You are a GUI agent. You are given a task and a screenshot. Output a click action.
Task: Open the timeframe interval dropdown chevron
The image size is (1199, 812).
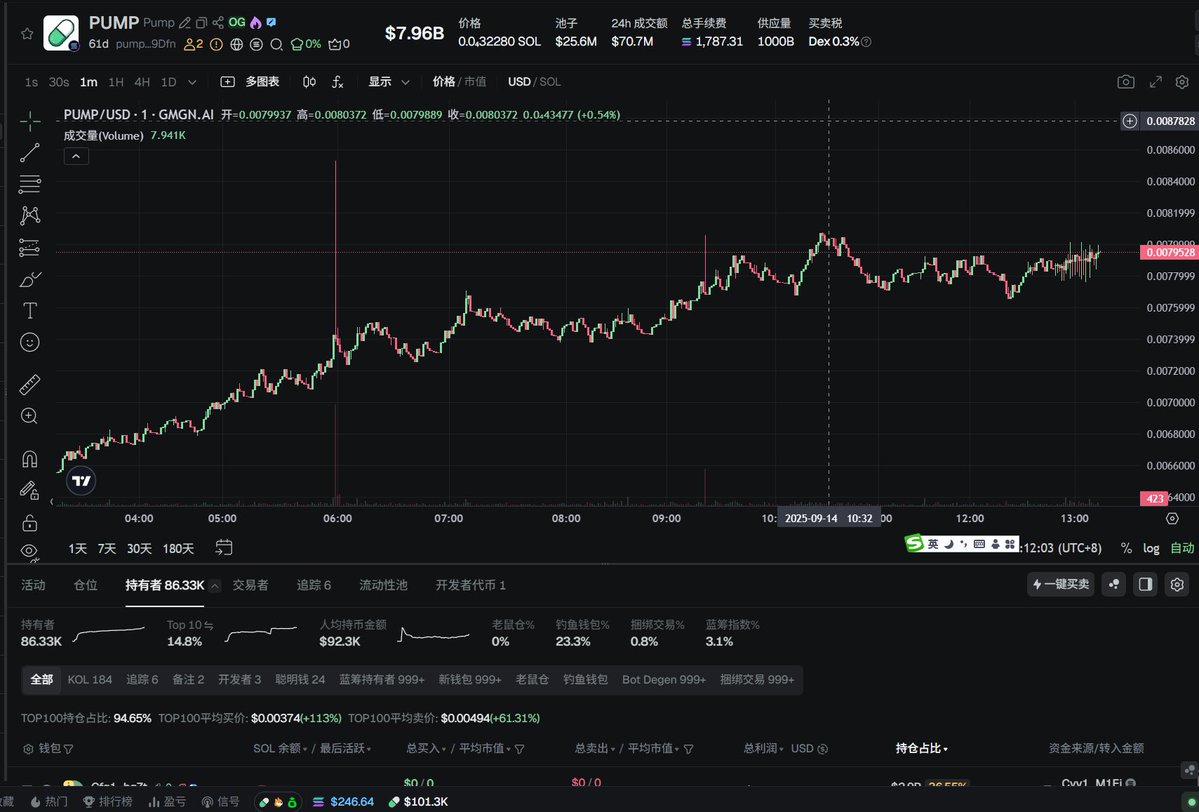[192, 82]
